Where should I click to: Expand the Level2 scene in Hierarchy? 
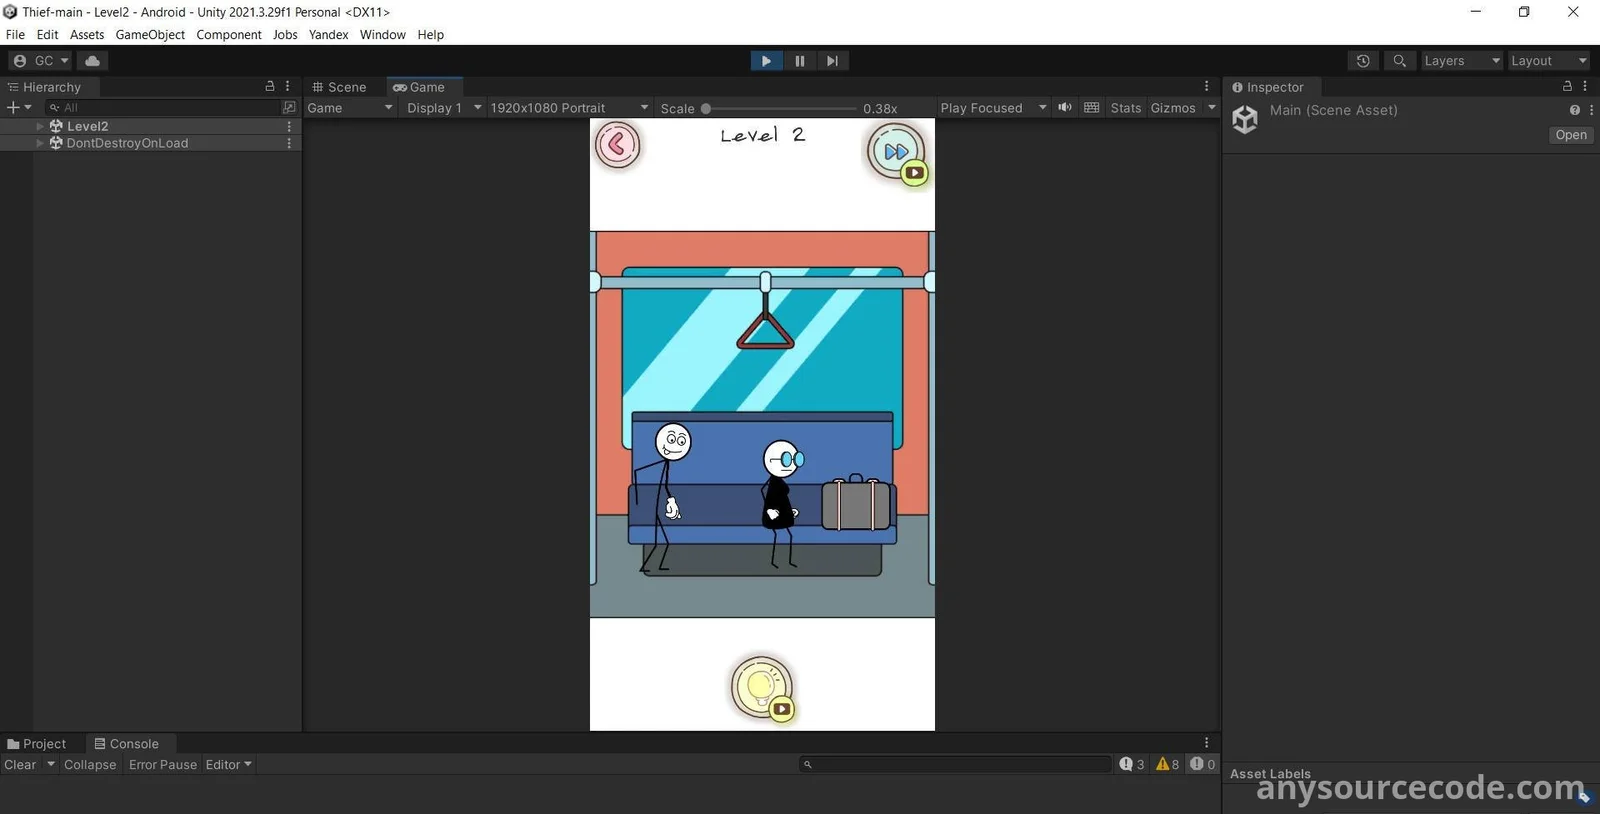coord(40,127)
